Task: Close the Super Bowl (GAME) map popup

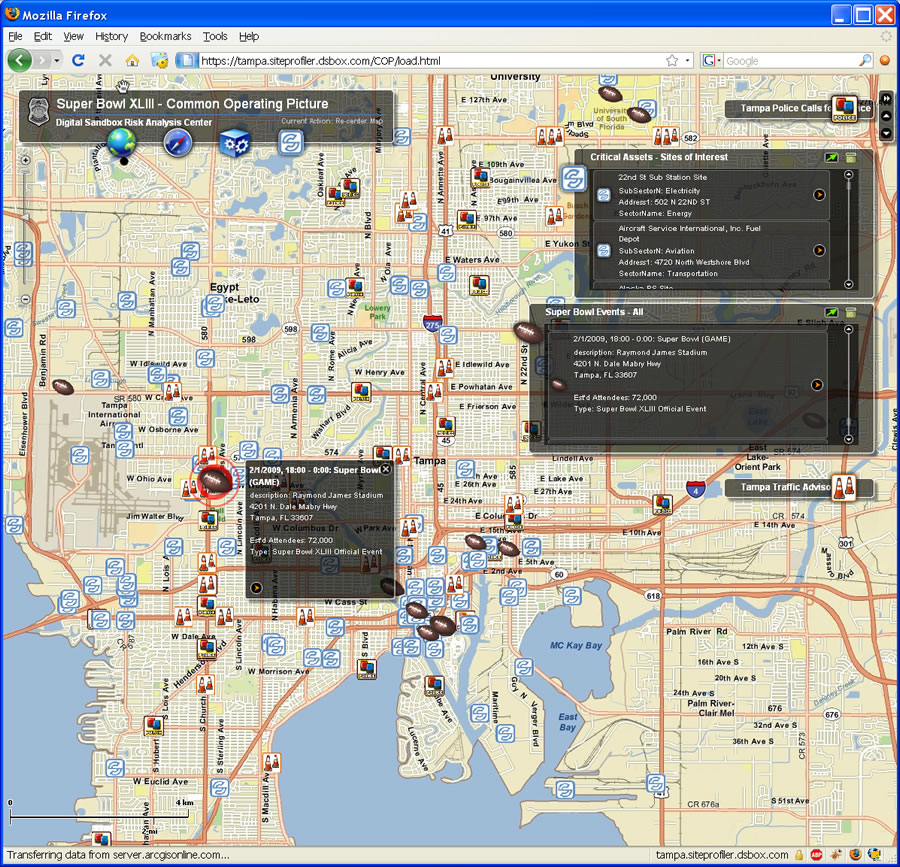Action: 386,469
